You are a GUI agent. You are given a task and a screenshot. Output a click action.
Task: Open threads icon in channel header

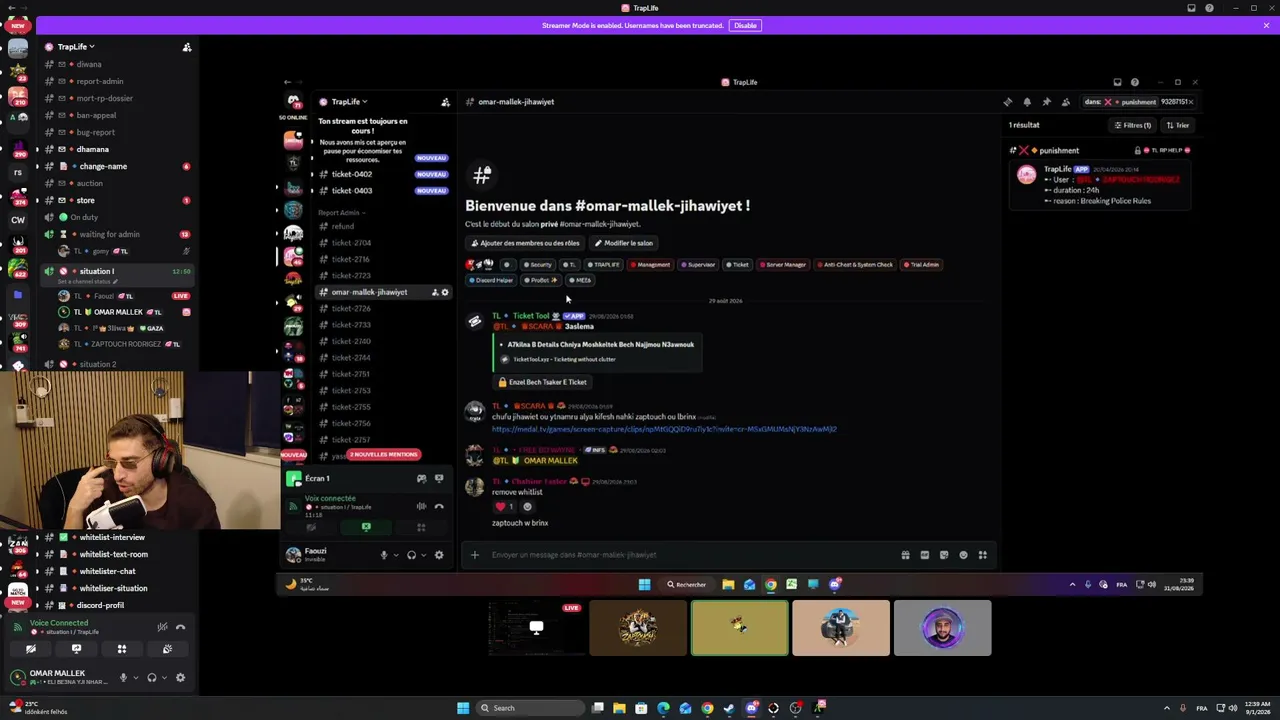pyautogui.click(x=1008, y=102)
